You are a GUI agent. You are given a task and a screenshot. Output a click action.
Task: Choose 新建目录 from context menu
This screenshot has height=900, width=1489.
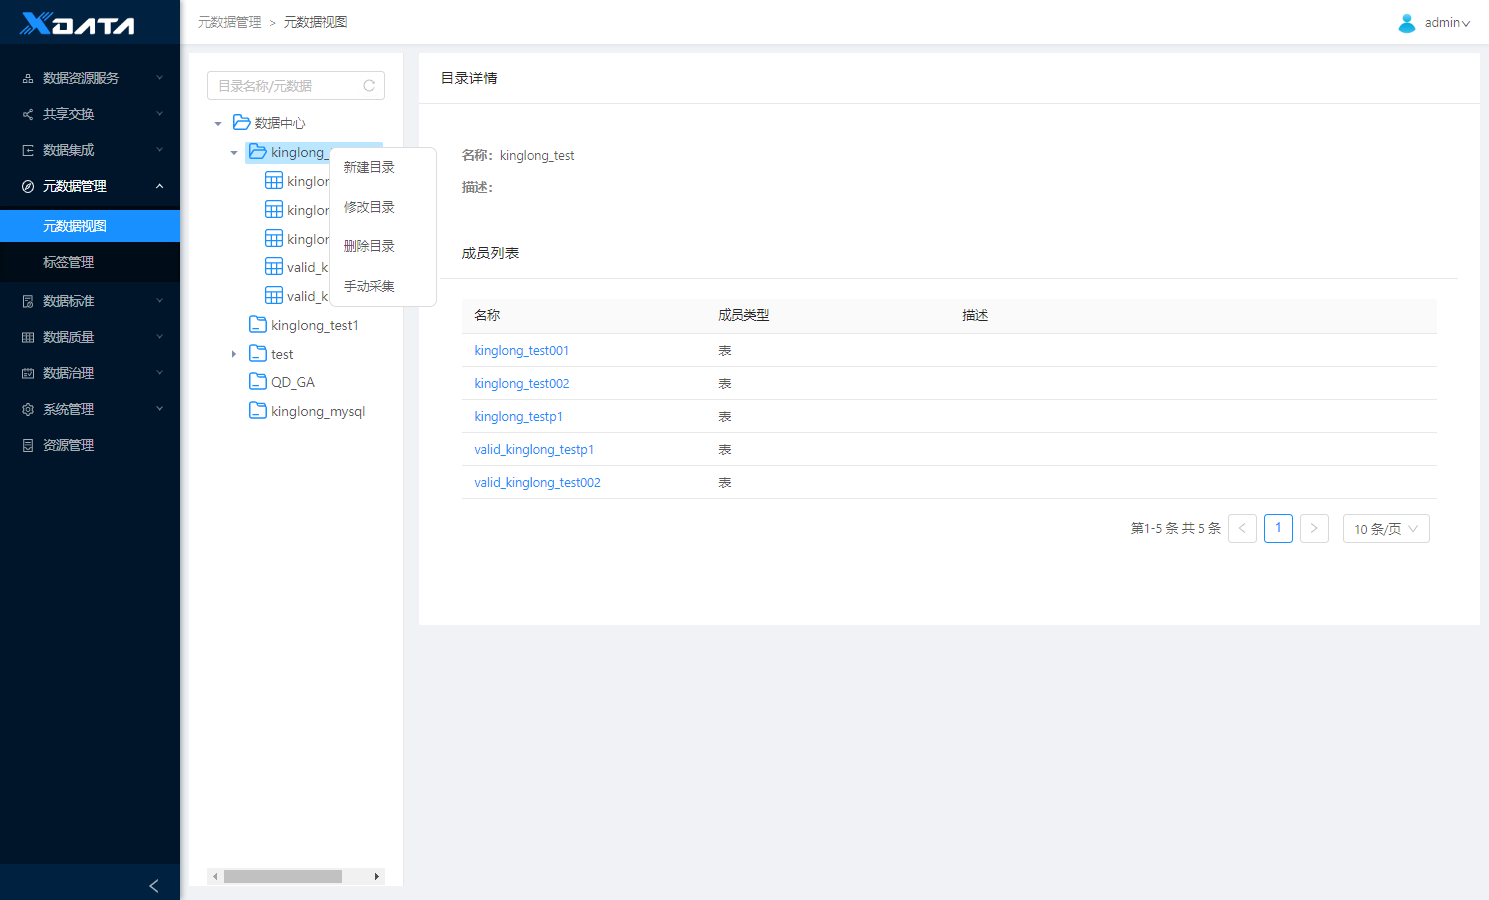pos(369,167)
